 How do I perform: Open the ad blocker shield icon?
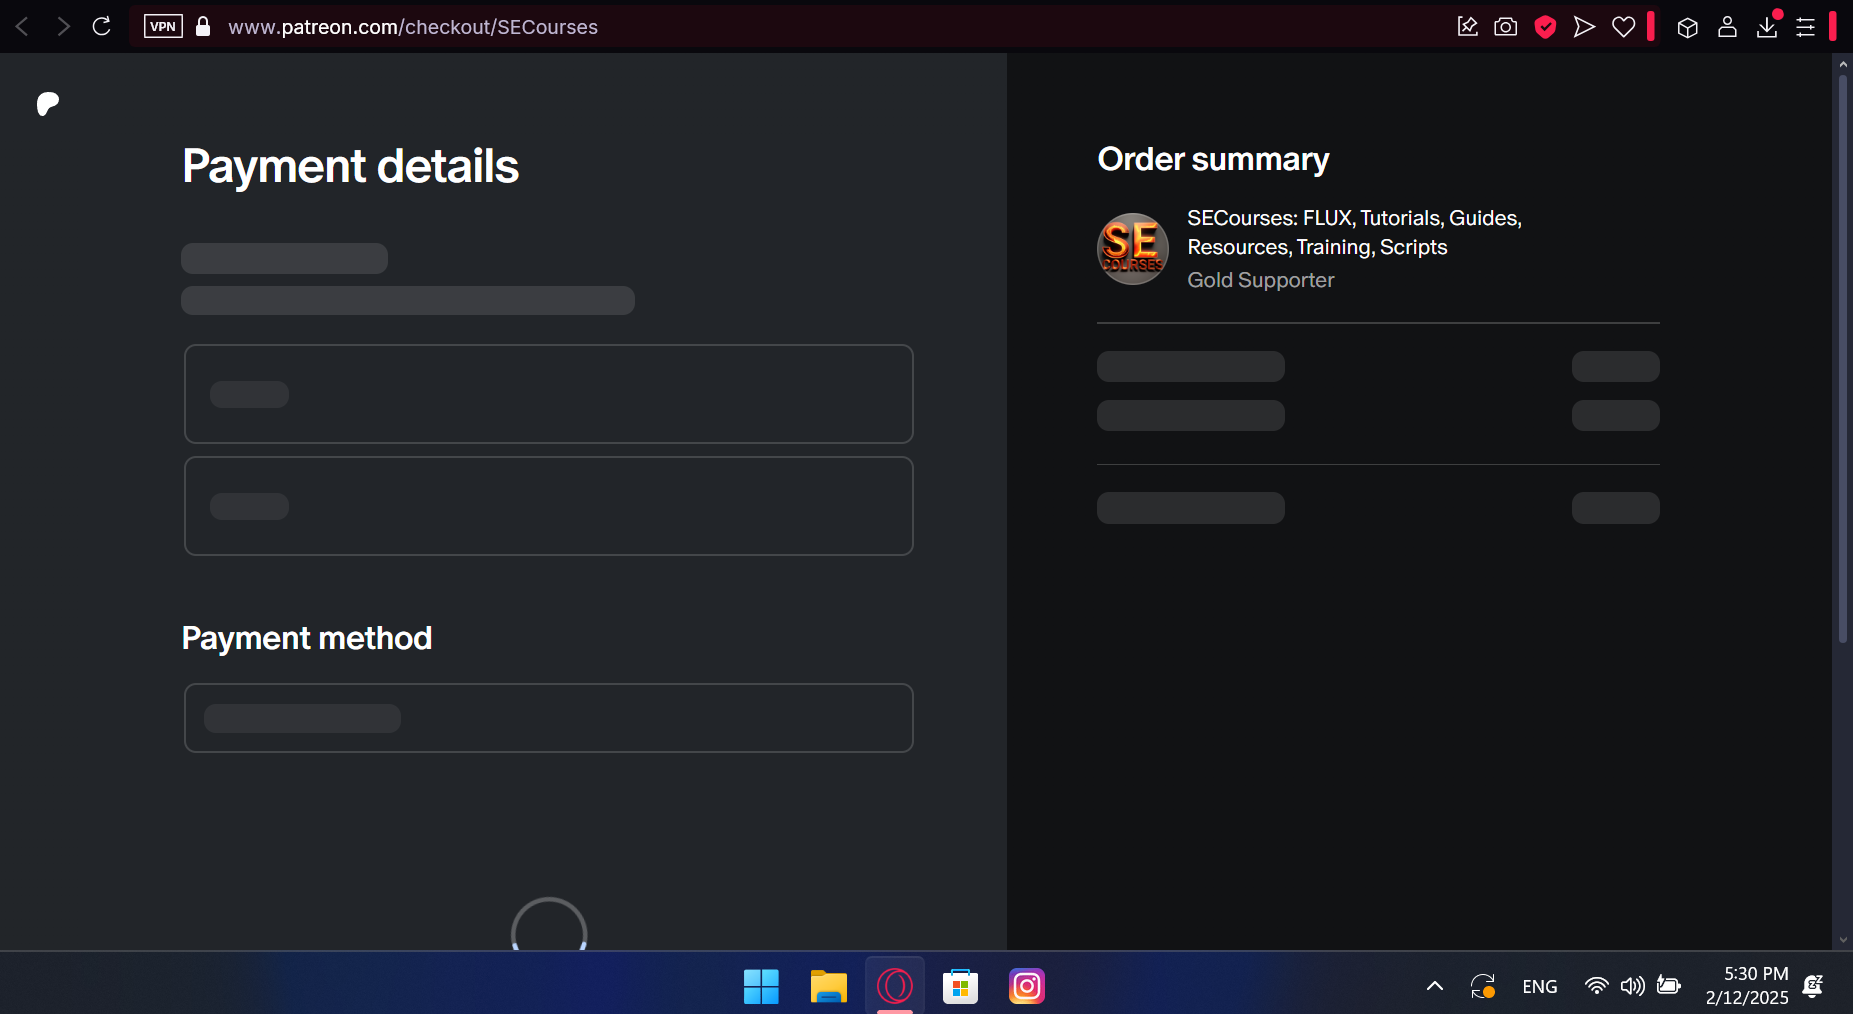click(x=1545, y=27)
